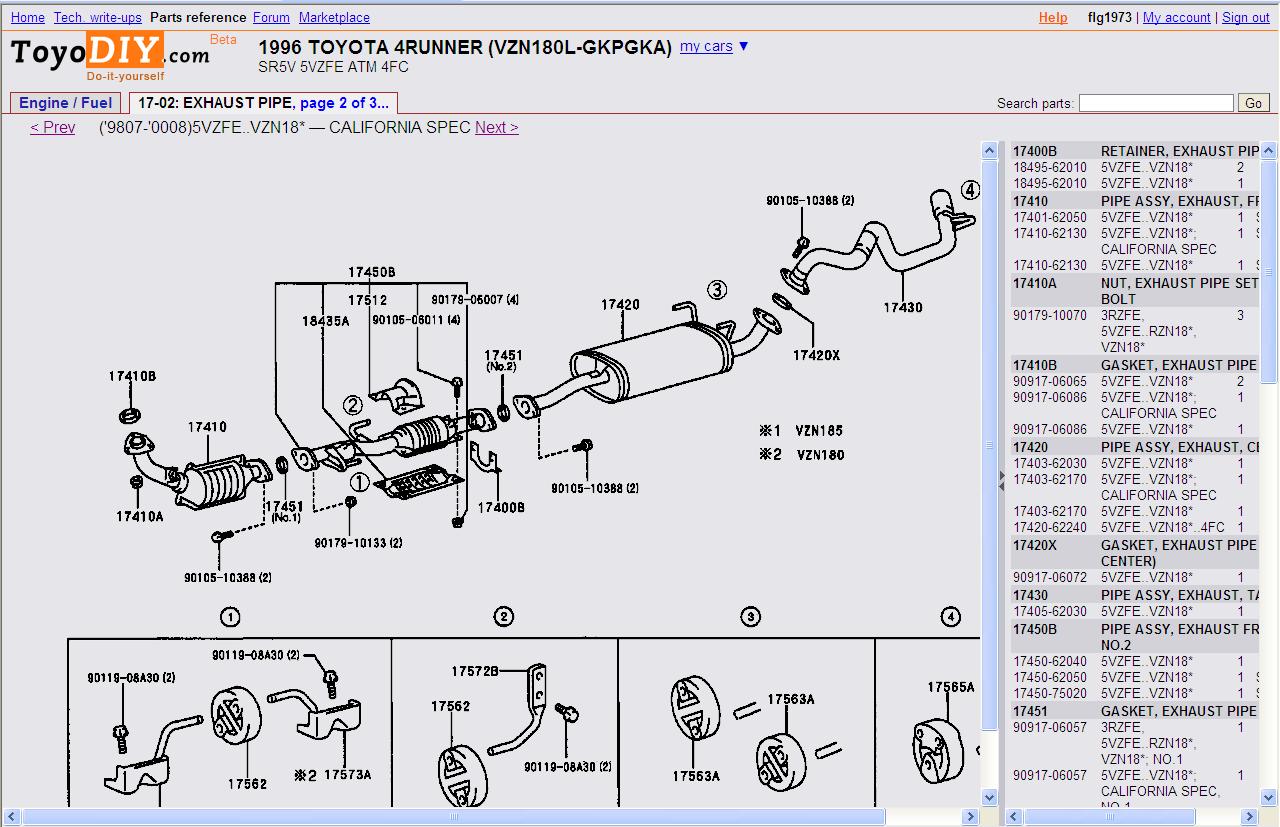
Task: Select 17400B RETAINER row in parts list
Action: [x=1135, y=152]
